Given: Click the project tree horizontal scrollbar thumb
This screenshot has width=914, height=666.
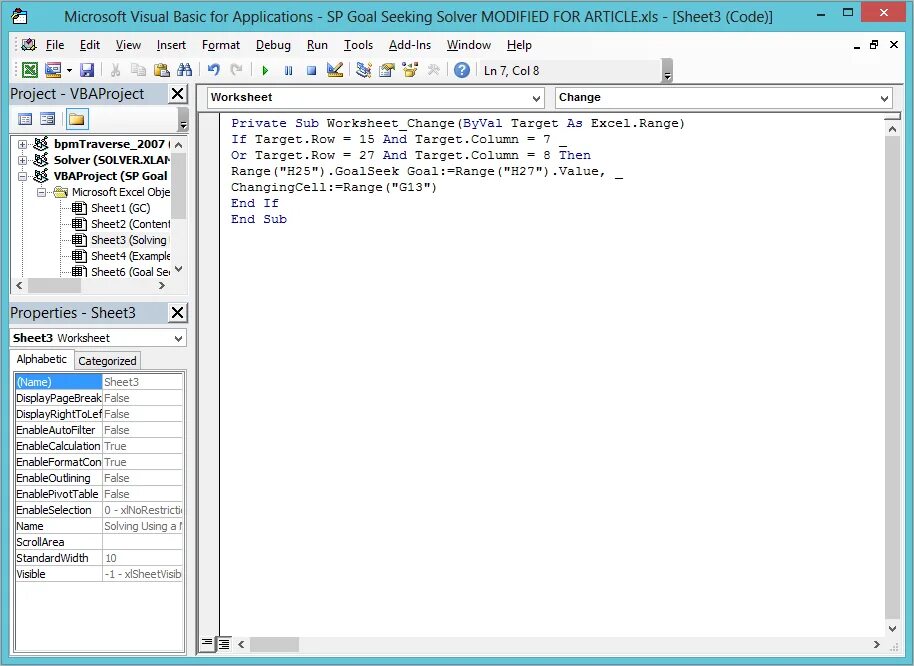Looking at the screenshot, I should click(54, 286).
